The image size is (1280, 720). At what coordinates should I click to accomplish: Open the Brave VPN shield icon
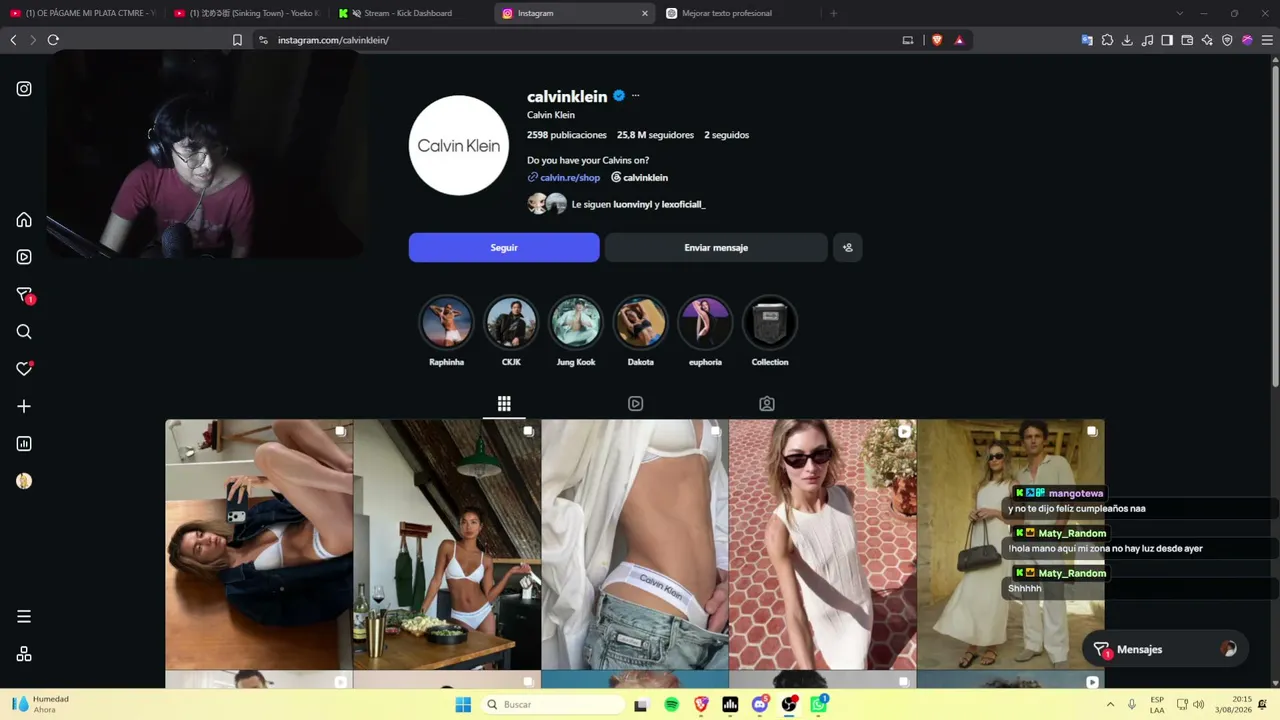(1227, 40)
